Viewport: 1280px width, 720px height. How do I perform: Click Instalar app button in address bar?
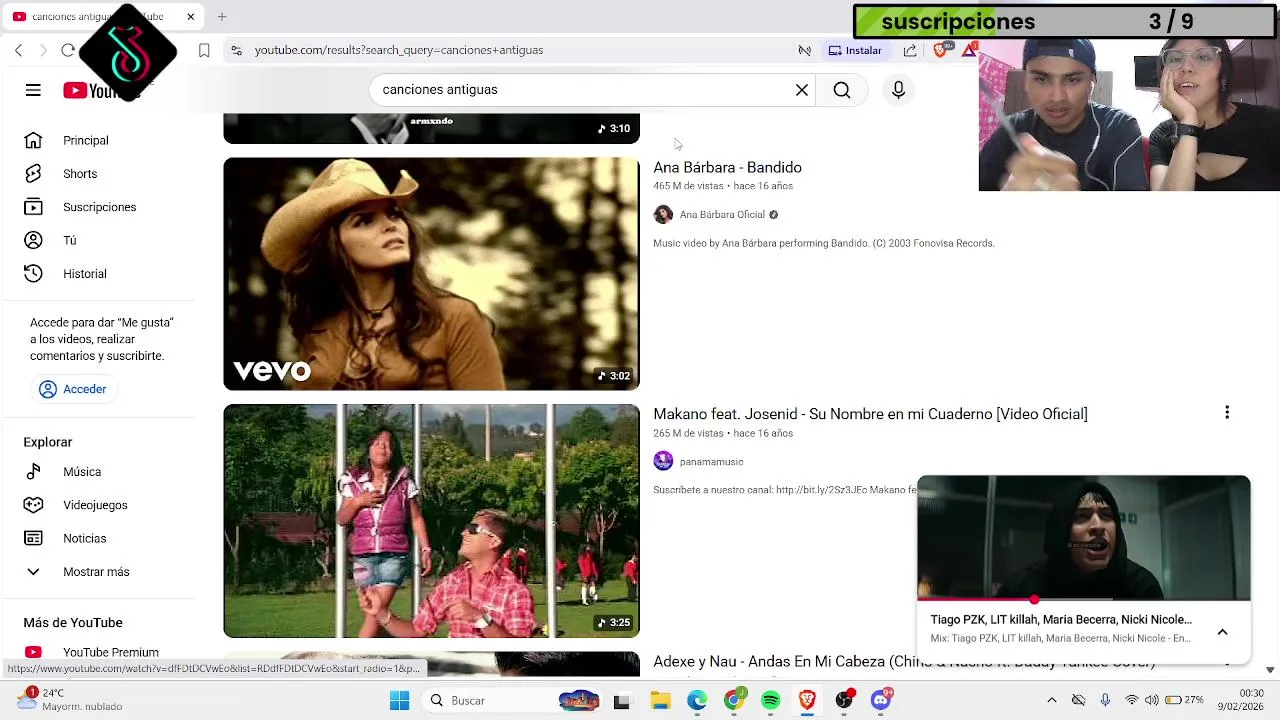[x=855, y=50]
